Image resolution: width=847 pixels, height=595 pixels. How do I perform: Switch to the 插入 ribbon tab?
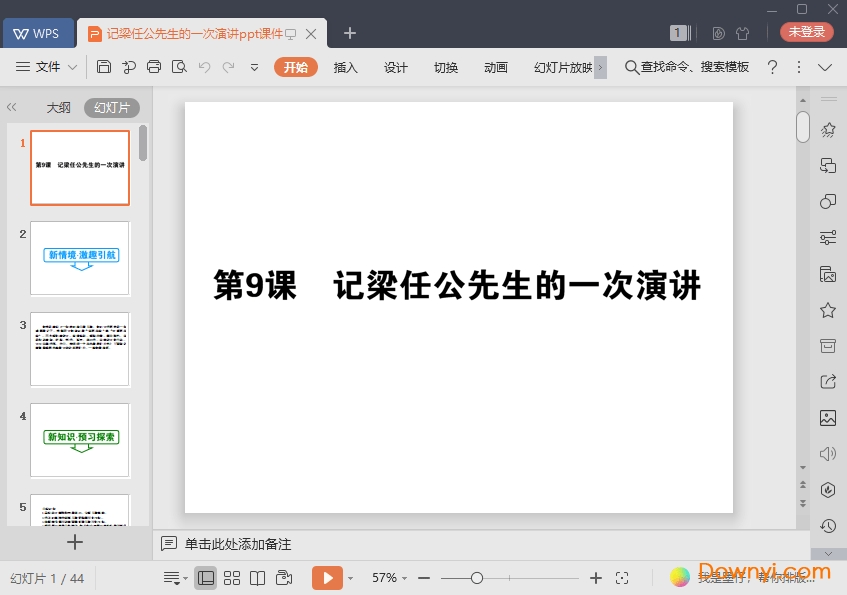[345, 67]
